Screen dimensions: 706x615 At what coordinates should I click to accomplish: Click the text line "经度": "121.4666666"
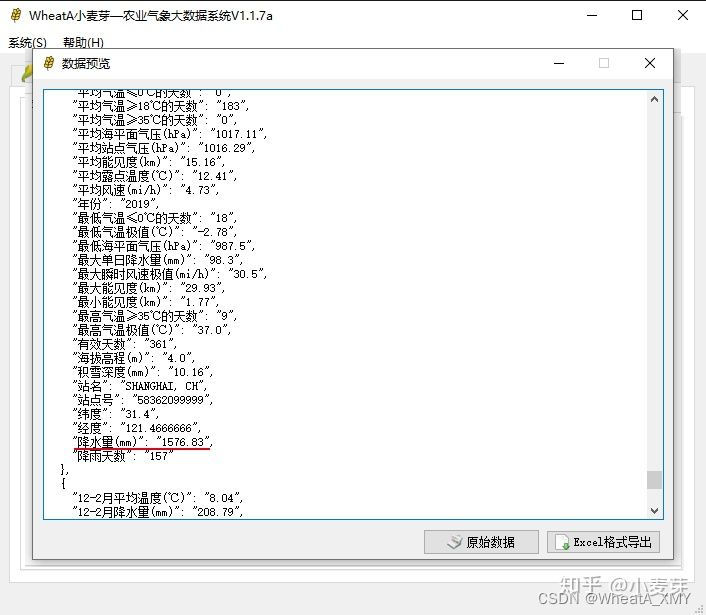[137, 428]
